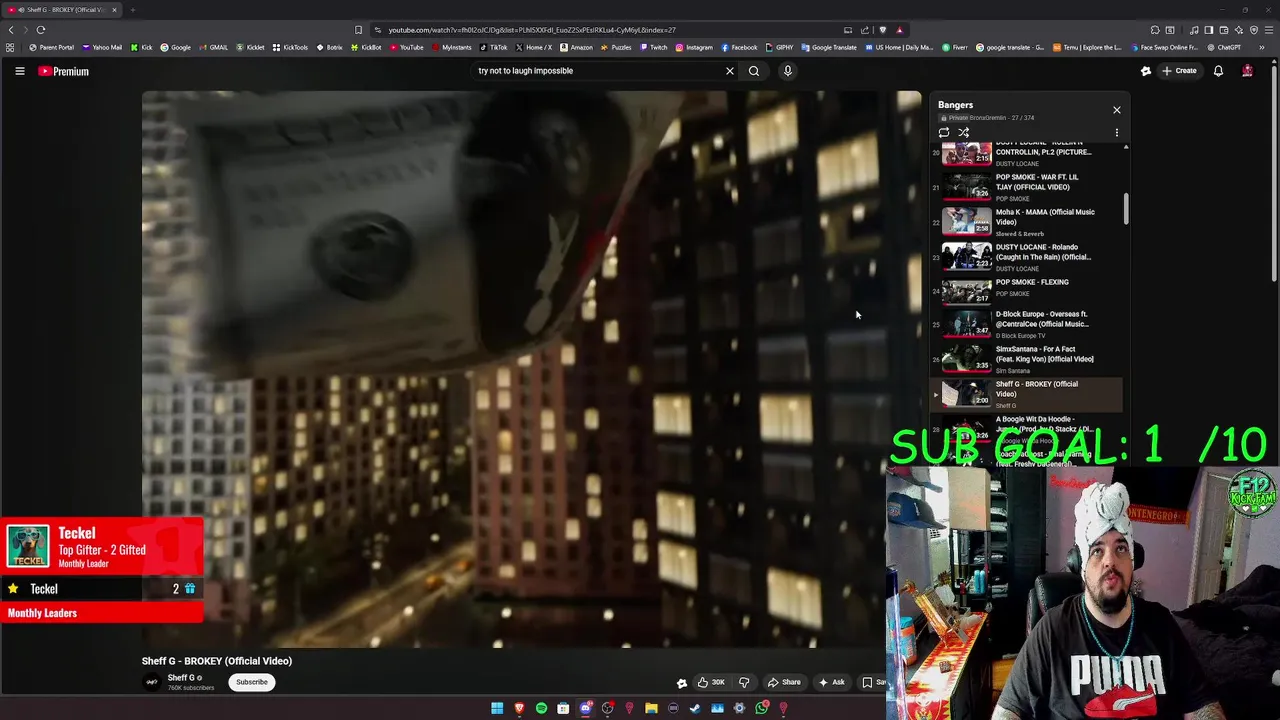Open Discord from taskbar
Image resolution: width=1280 pixels, height=720 pixels.
click(x=586, y=708)
